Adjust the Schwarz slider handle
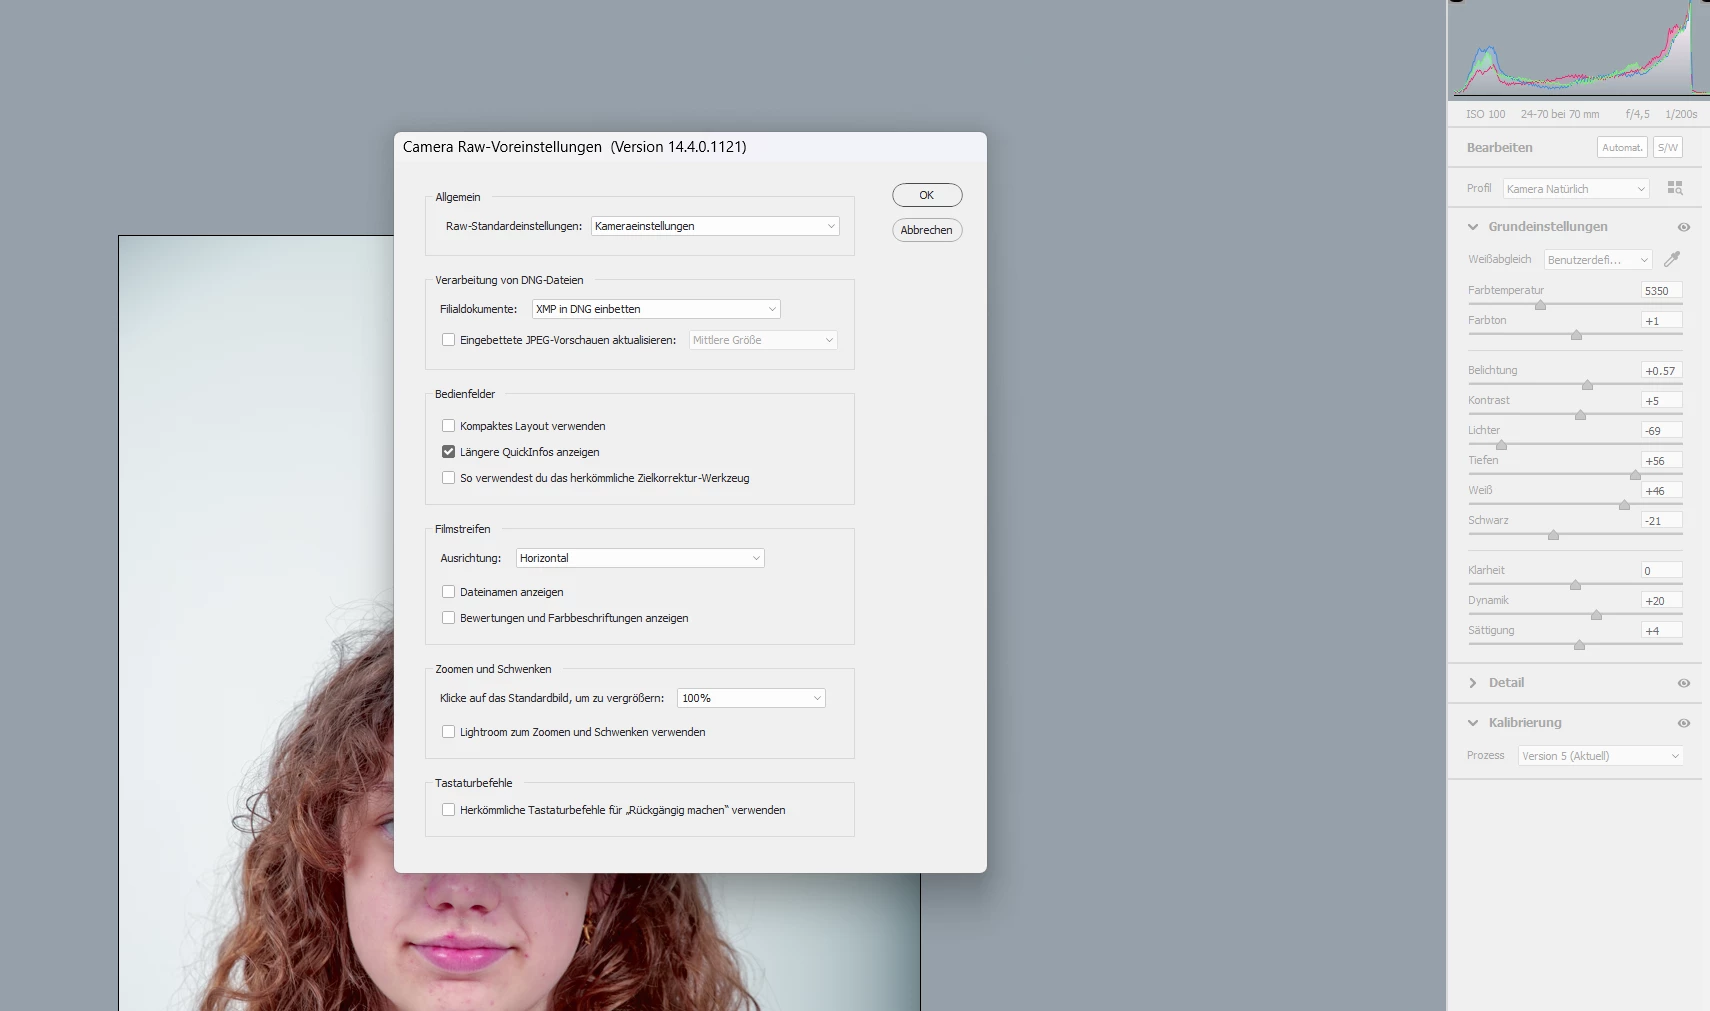Image resolution: width=1710 pixels, height=1011 pixels. [1553, 535]
